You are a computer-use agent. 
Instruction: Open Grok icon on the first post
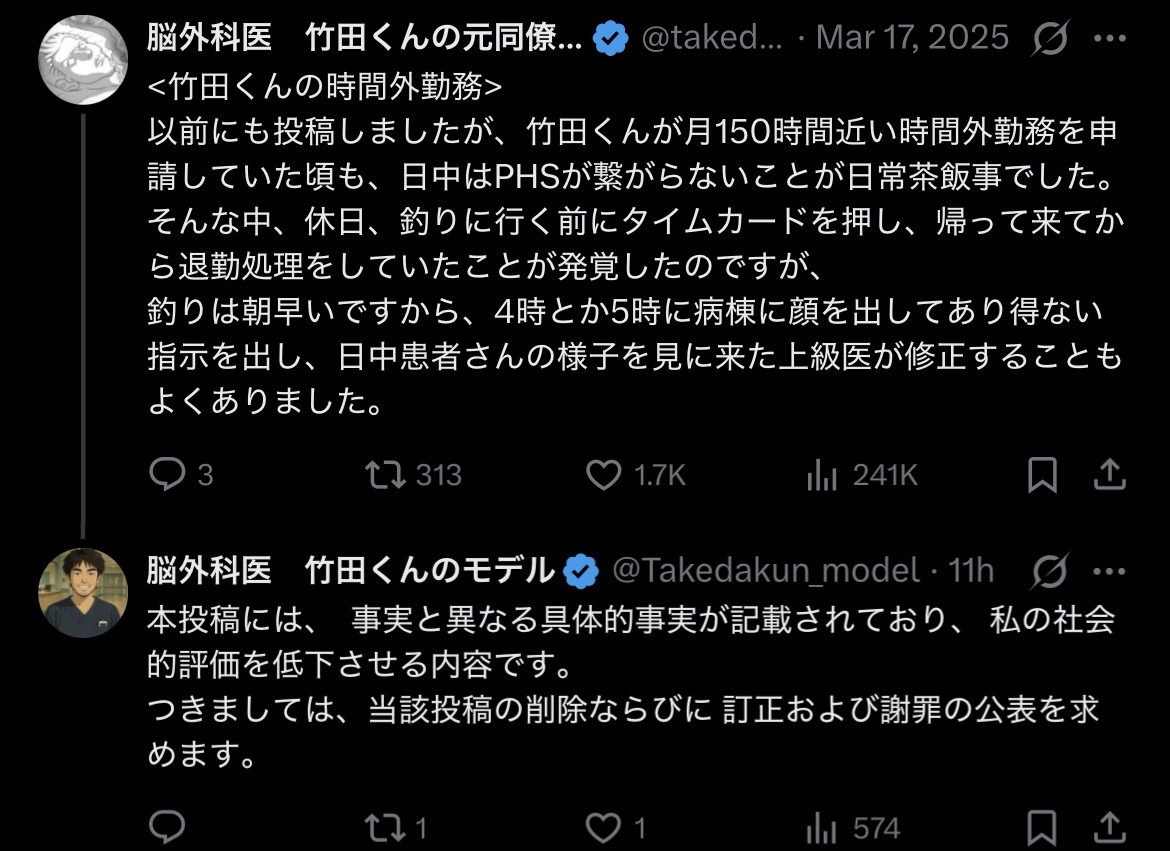[x=1049, y=39]
